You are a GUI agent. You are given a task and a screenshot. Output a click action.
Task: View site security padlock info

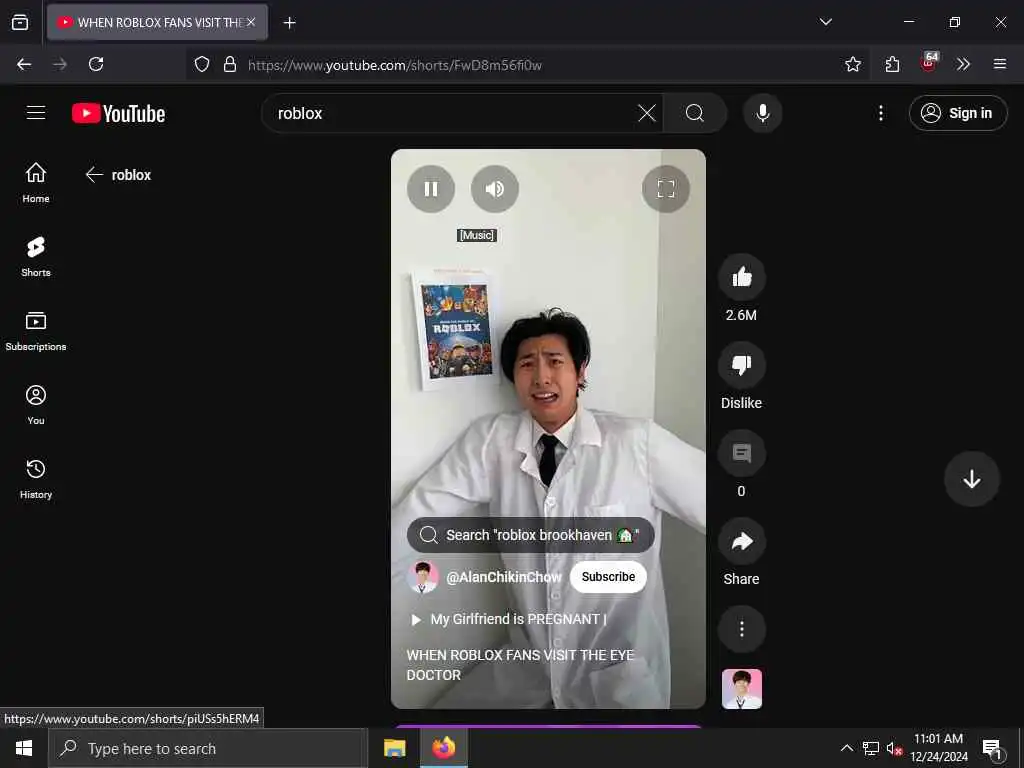(230, 64)
